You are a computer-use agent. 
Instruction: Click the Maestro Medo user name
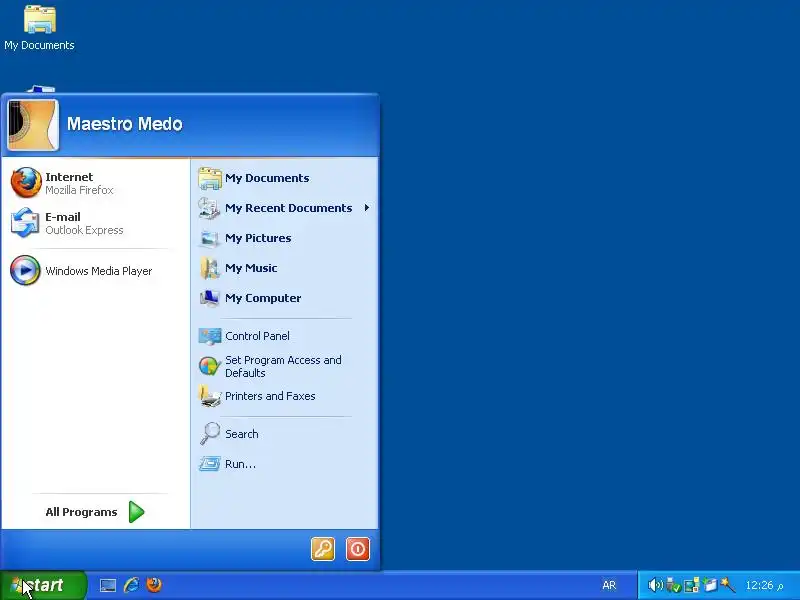tap(124, 124)
